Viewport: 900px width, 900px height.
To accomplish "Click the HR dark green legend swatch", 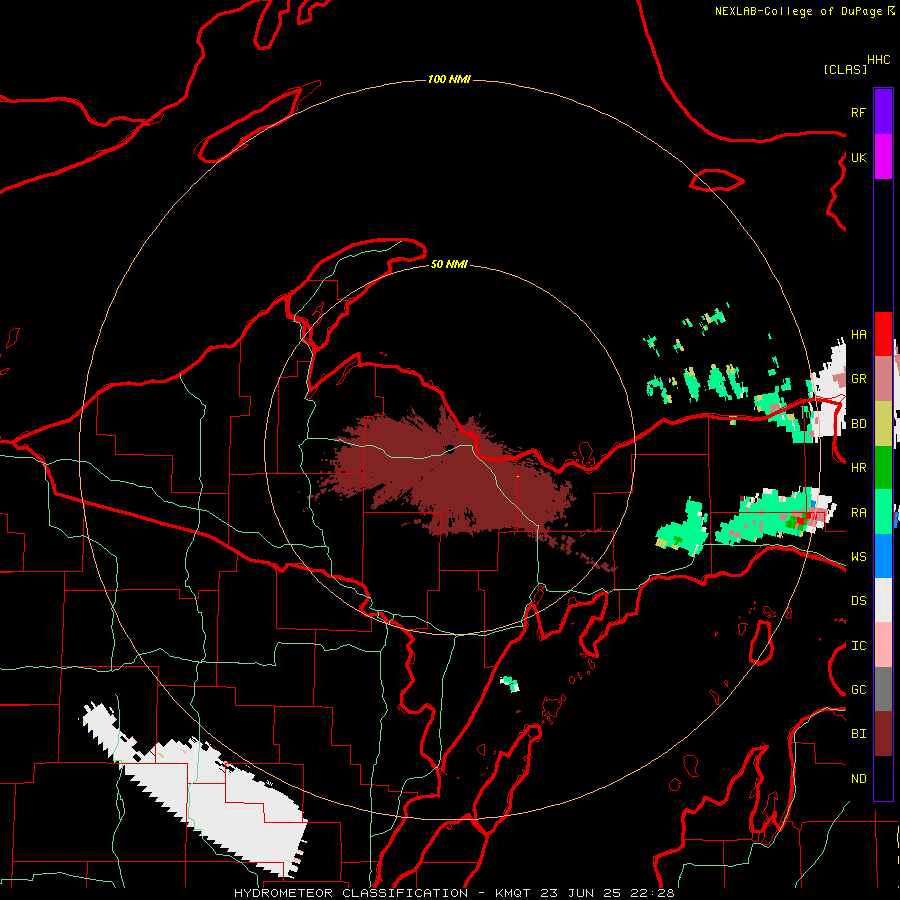I will 883,468.
